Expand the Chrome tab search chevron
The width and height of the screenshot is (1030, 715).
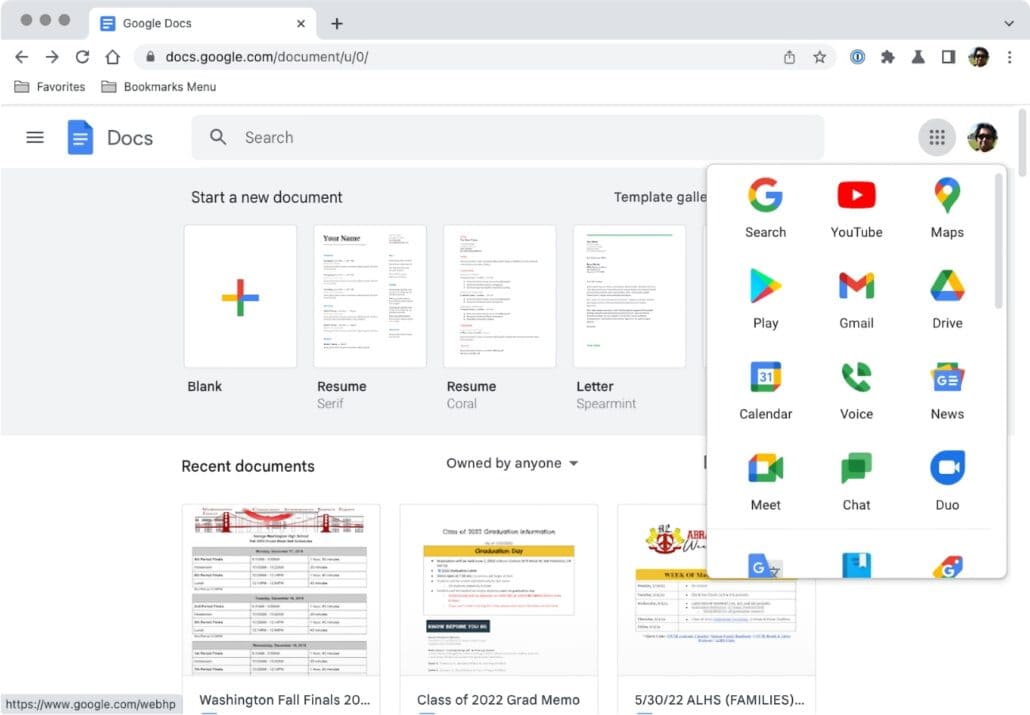1008,23
